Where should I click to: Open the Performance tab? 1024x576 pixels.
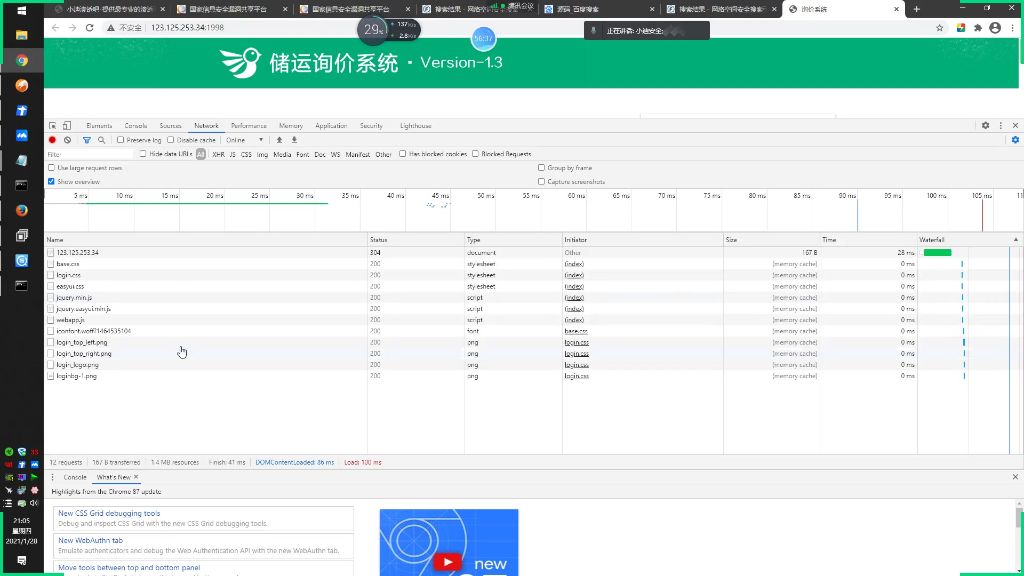(249, 125)
